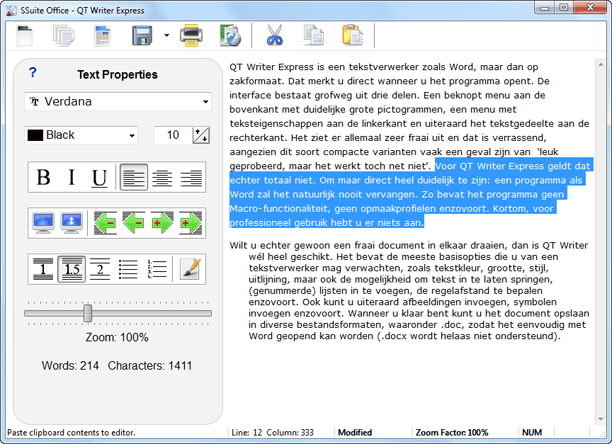This screenshot has width=612, height=444.
Task: Click the Modified status indicator
Action: pyautogui.click(x=355, y=433)
